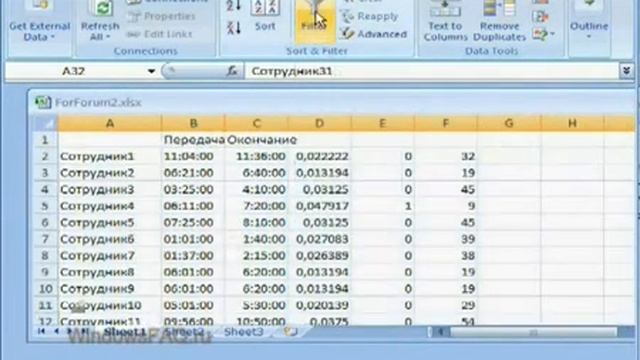This screenshot has width=640, height=360.
Task: Select column C header
Action: (256, 123)
